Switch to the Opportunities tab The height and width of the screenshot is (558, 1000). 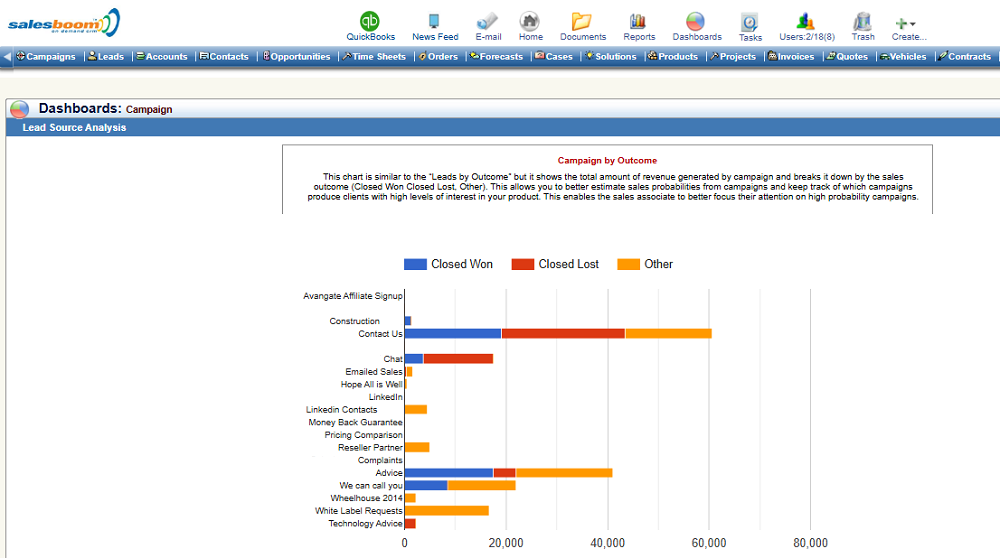point(297,57)
